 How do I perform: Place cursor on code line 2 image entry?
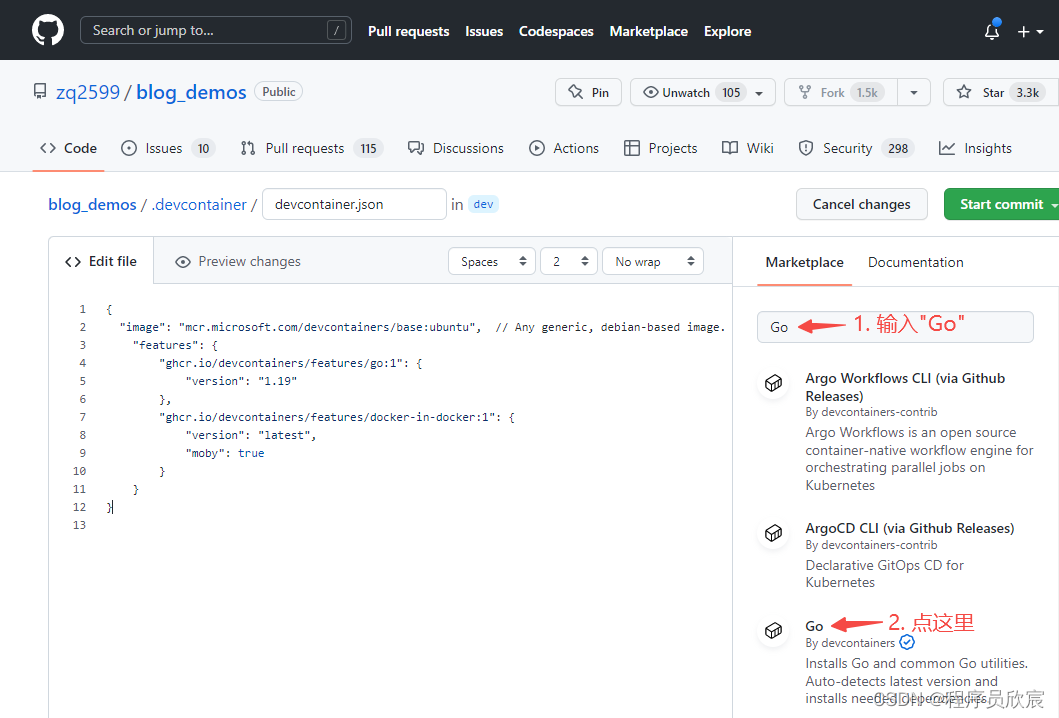pyautogui.click(x=422, y=327)
